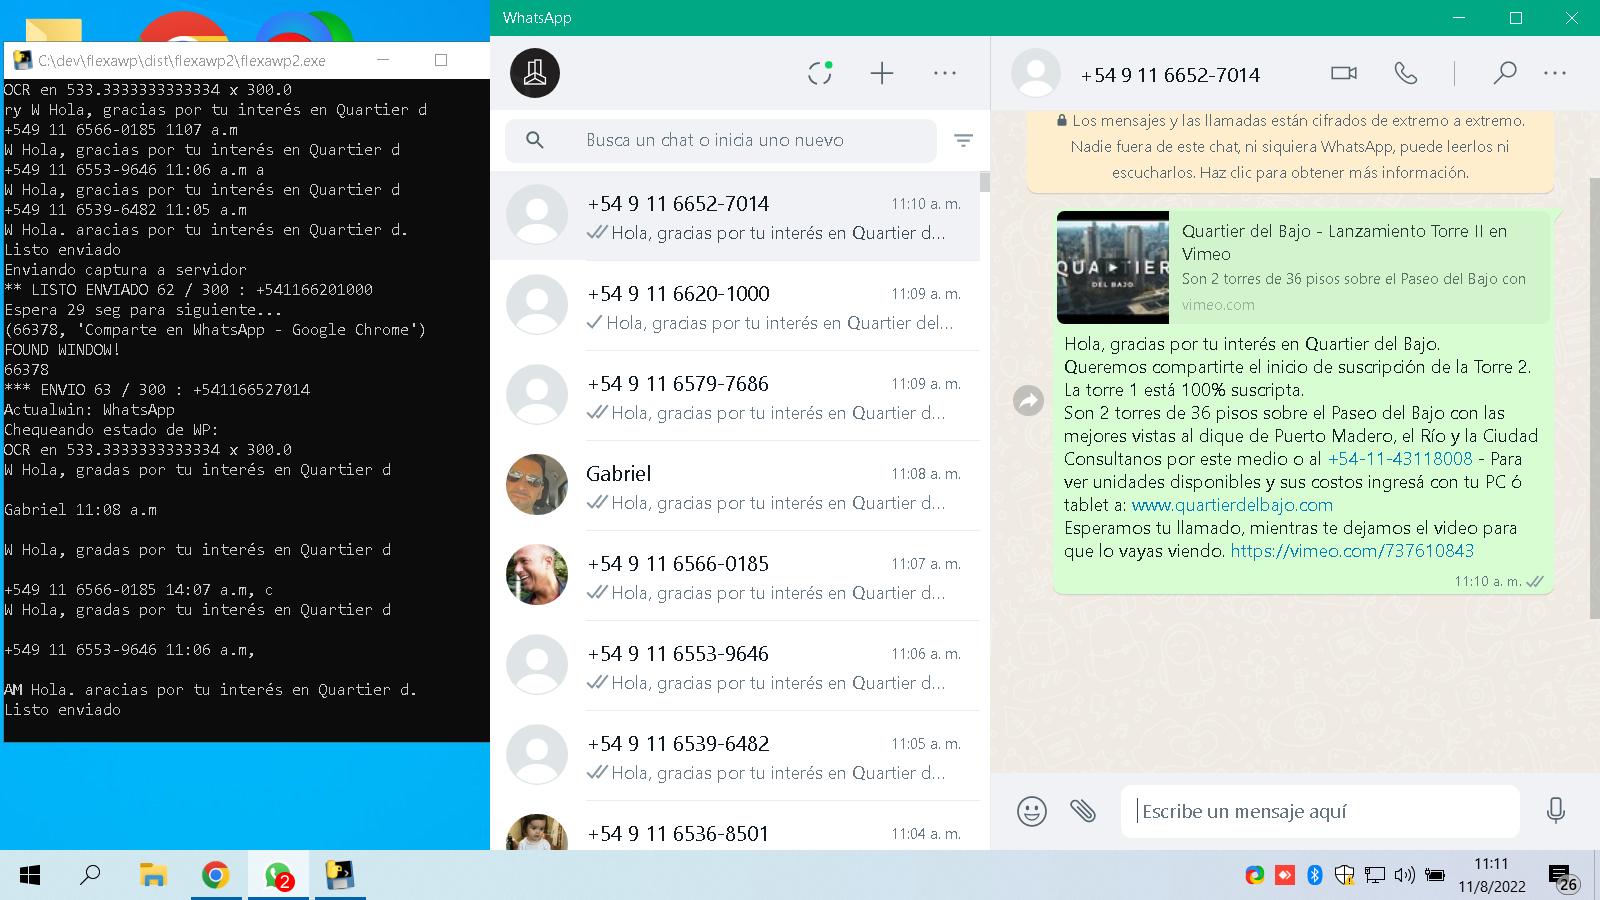The image size is (1600, 900).
Task: Click the contact avatar in chat header
Action: click(x=1036, y=73)
